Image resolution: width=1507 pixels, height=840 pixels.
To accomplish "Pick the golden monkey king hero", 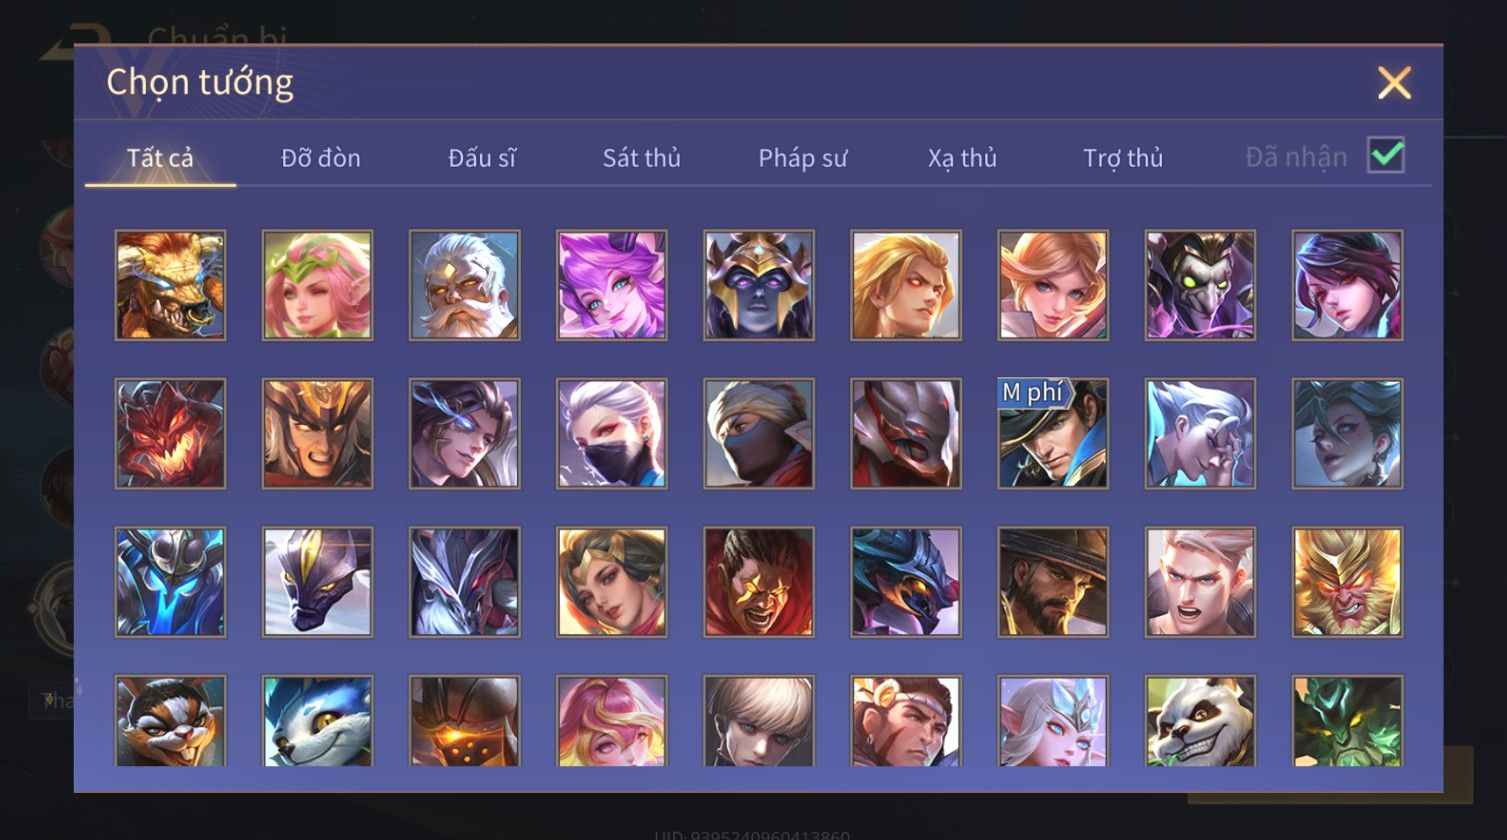I will pos(1347,582).
